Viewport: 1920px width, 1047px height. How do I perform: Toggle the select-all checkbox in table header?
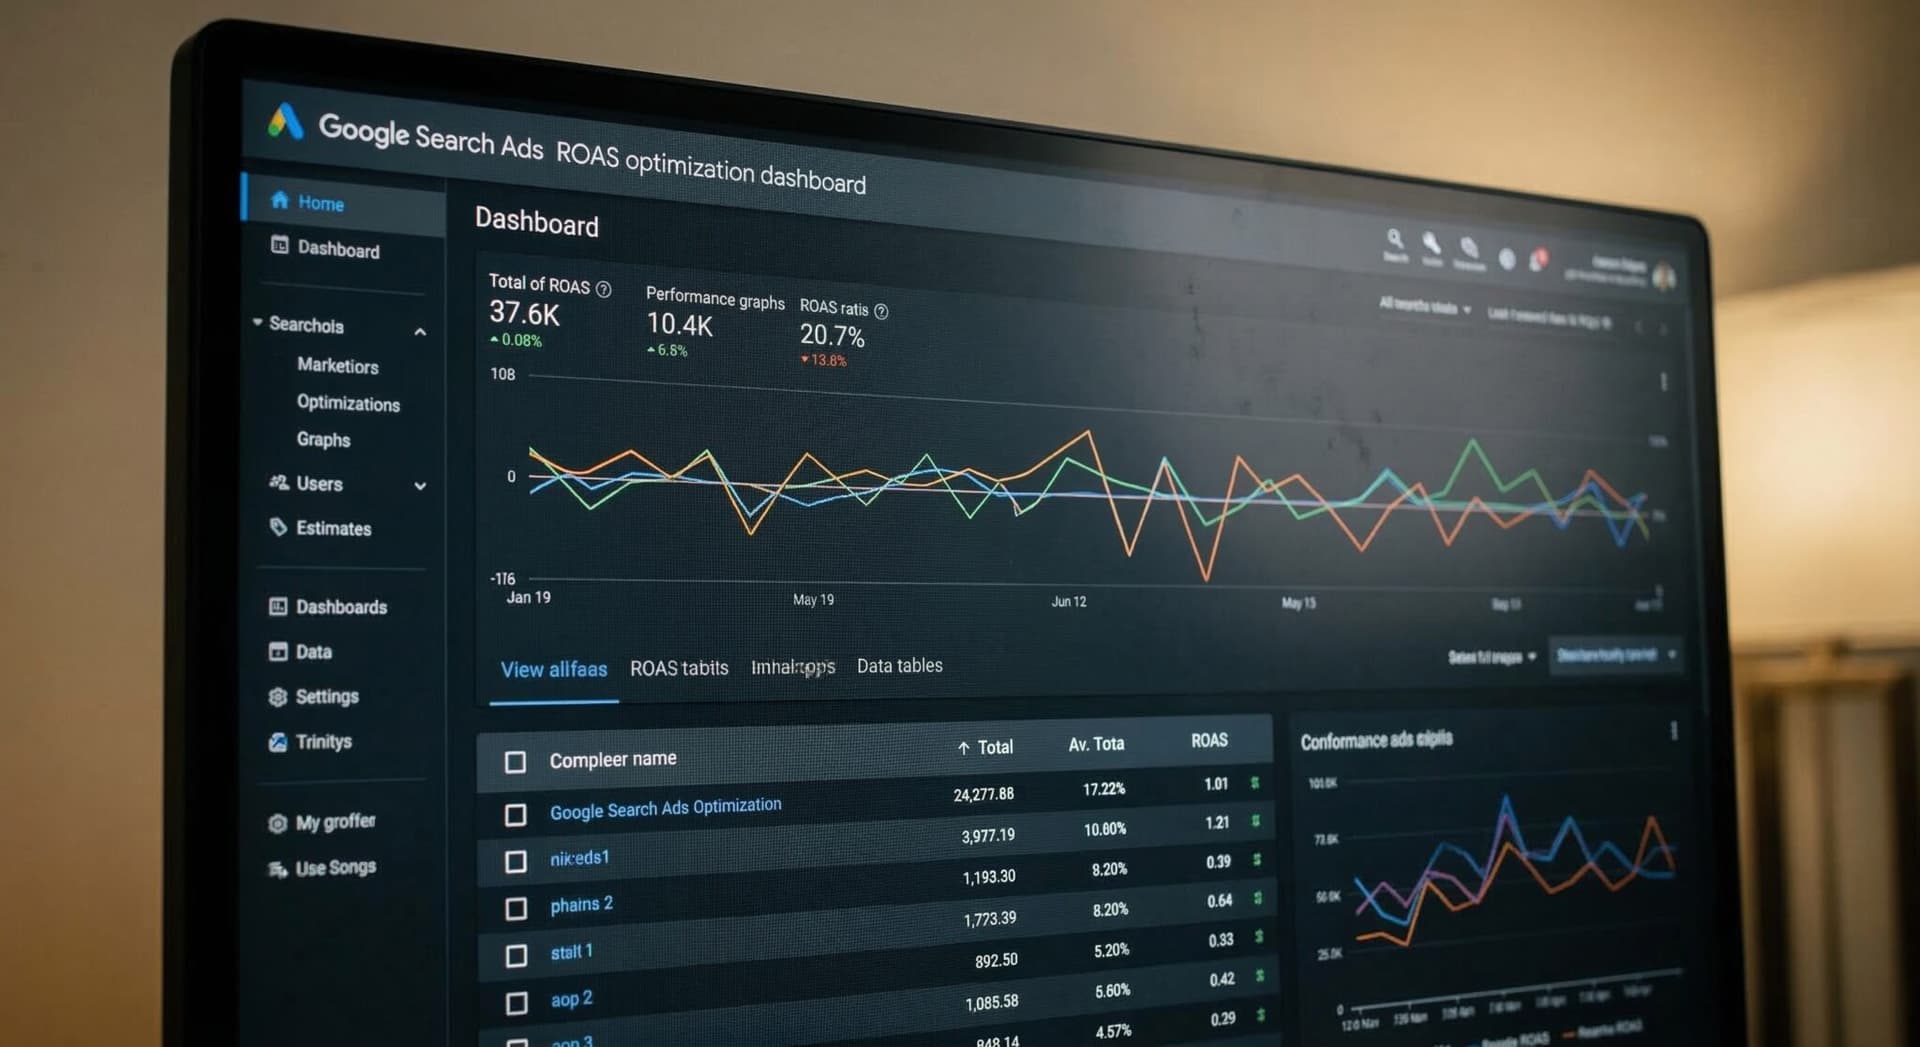[515, 763]
